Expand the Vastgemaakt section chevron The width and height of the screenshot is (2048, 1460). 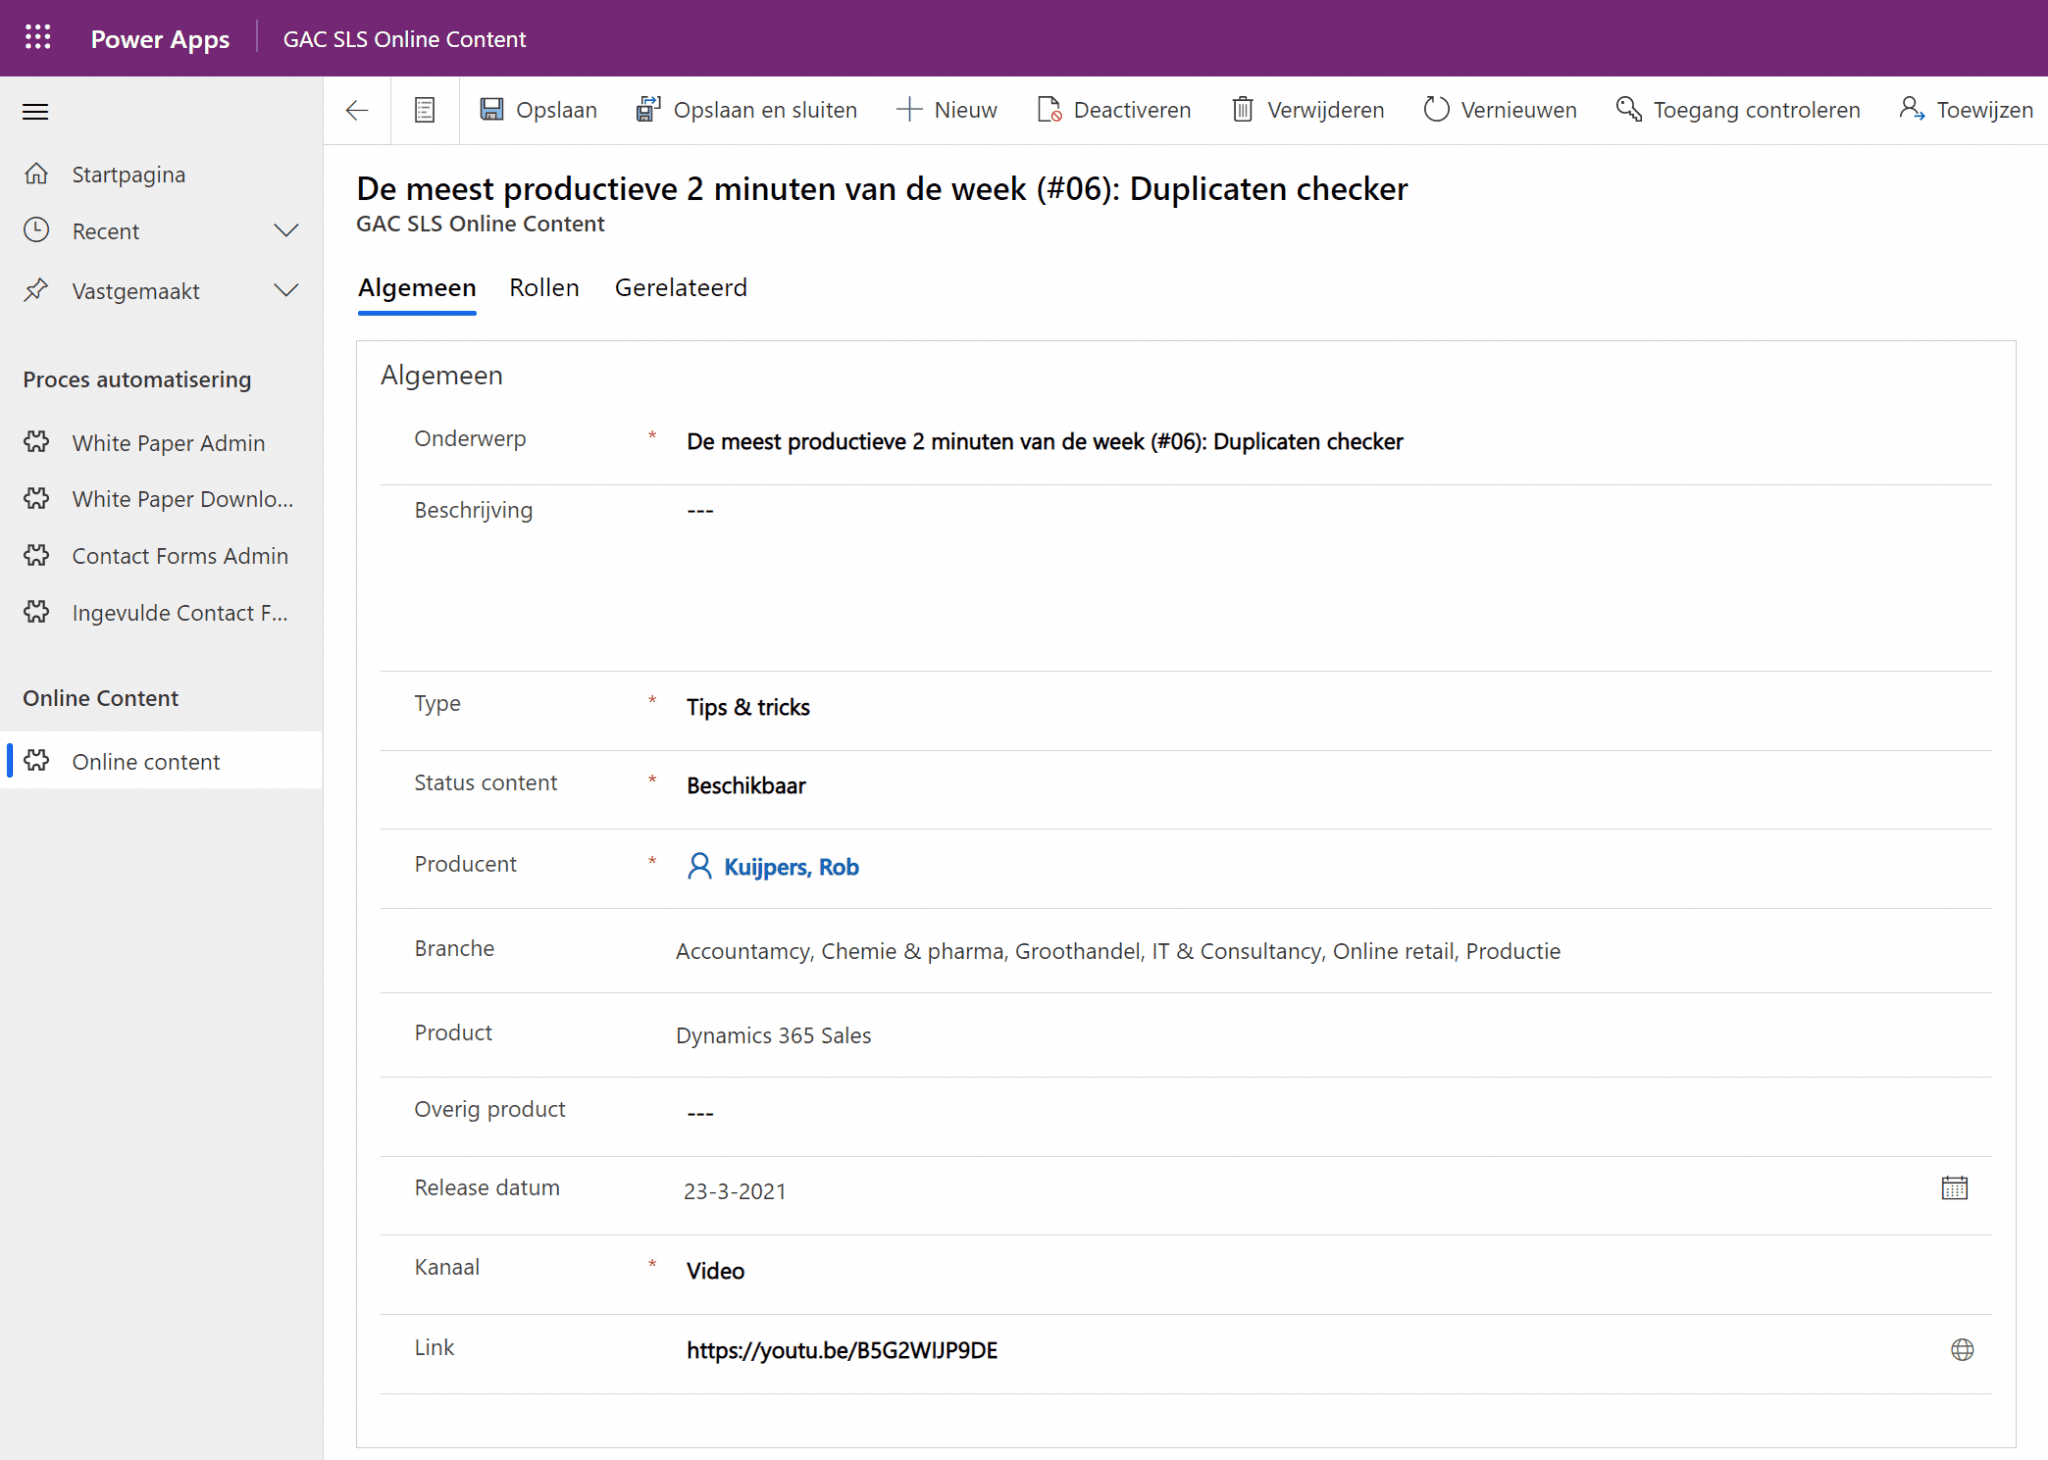pos(286,291)
